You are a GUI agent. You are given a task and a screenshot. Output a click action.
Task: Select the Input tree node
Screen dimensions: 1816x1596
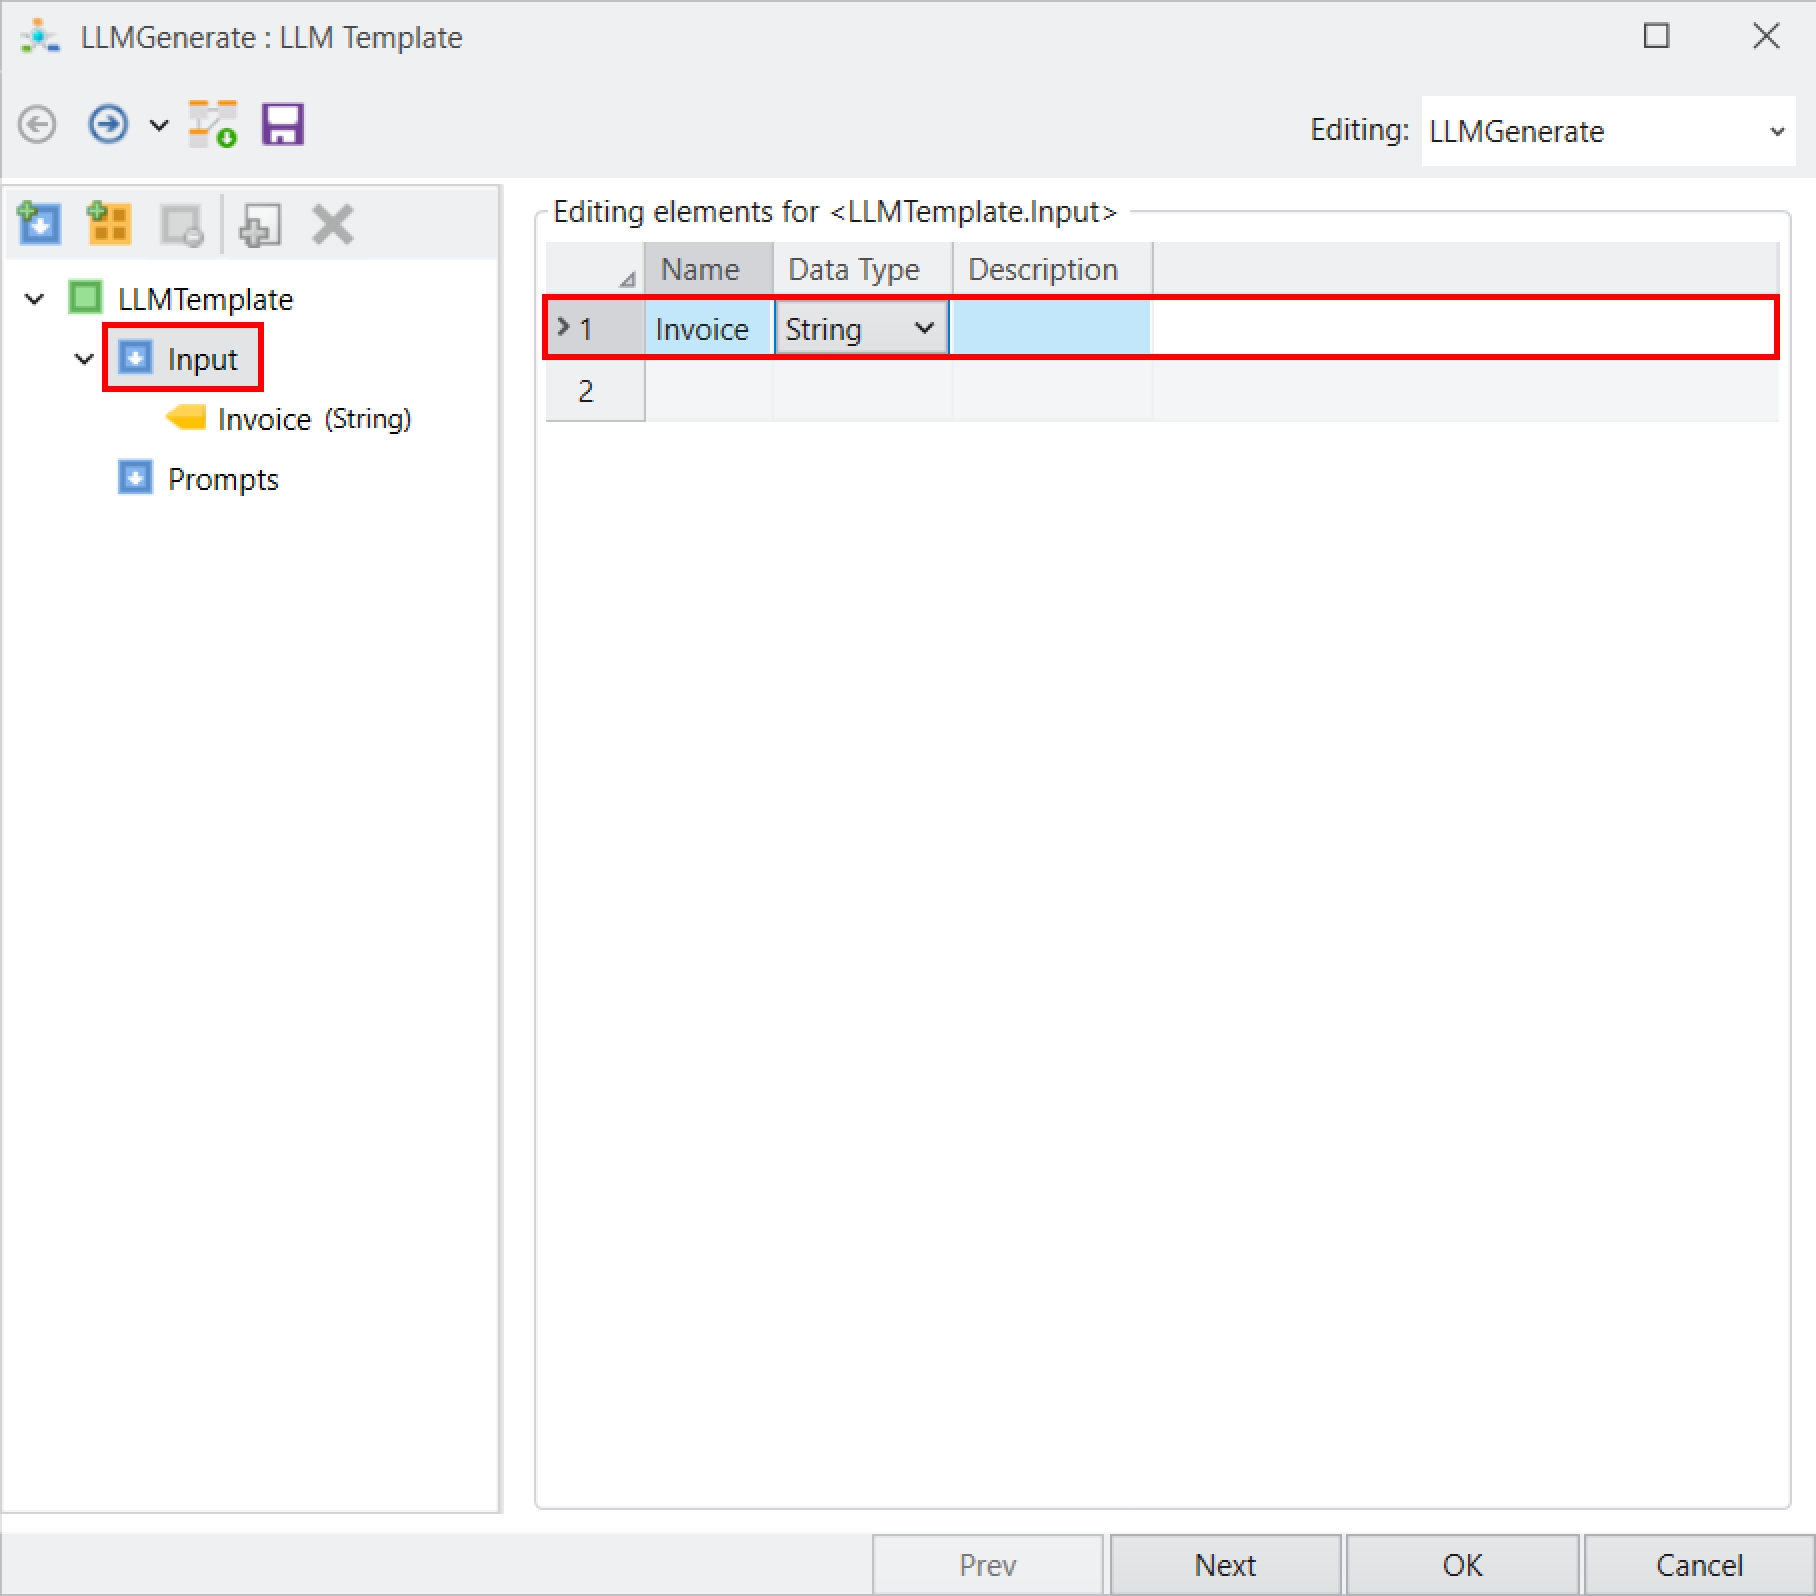[202, 359]
